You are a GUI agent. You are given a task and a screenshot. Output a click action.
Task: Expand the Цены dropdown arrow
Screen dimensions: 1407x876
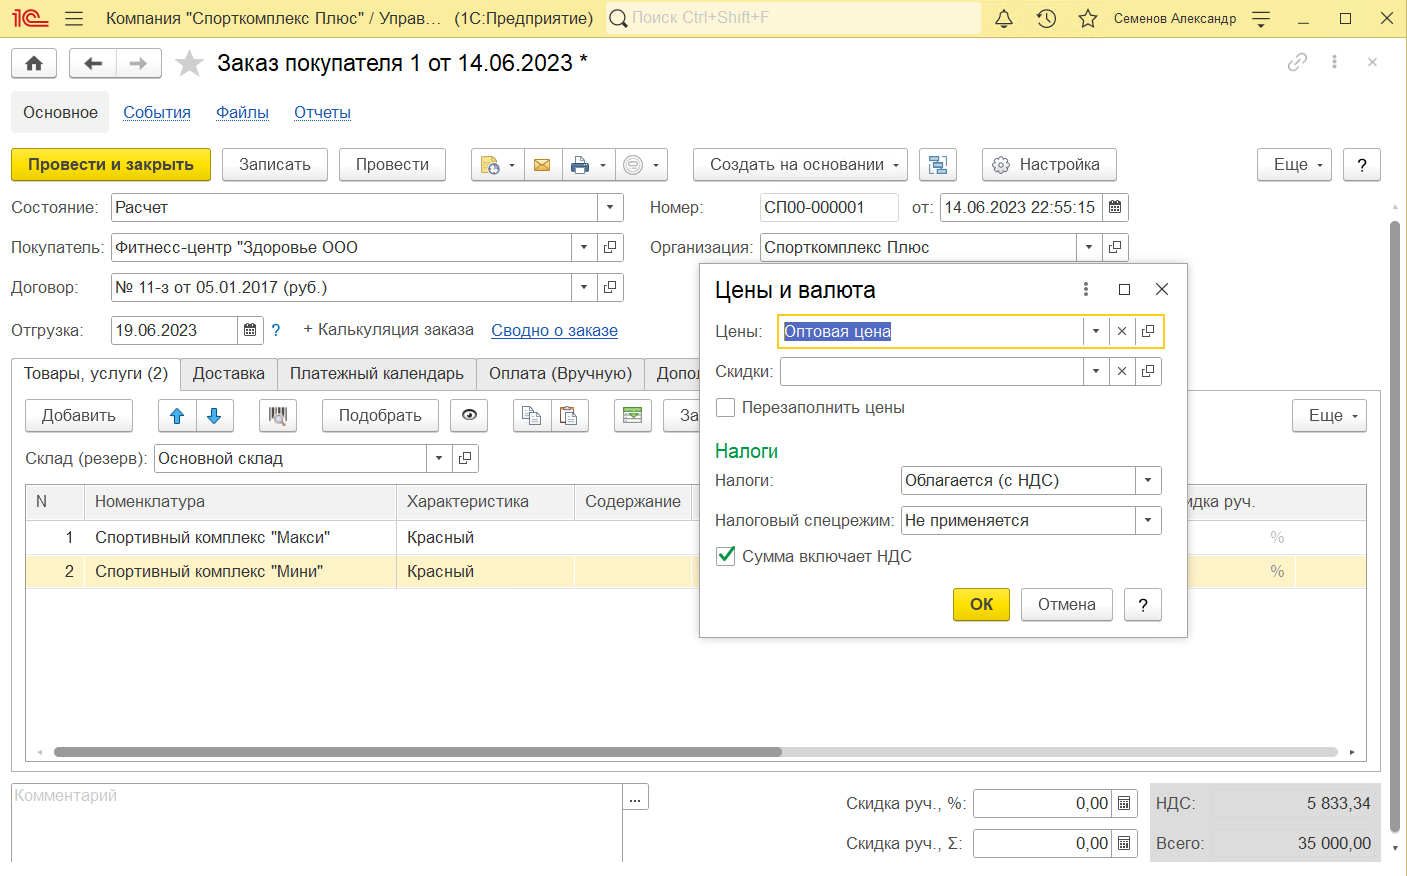click(1096, 331)
